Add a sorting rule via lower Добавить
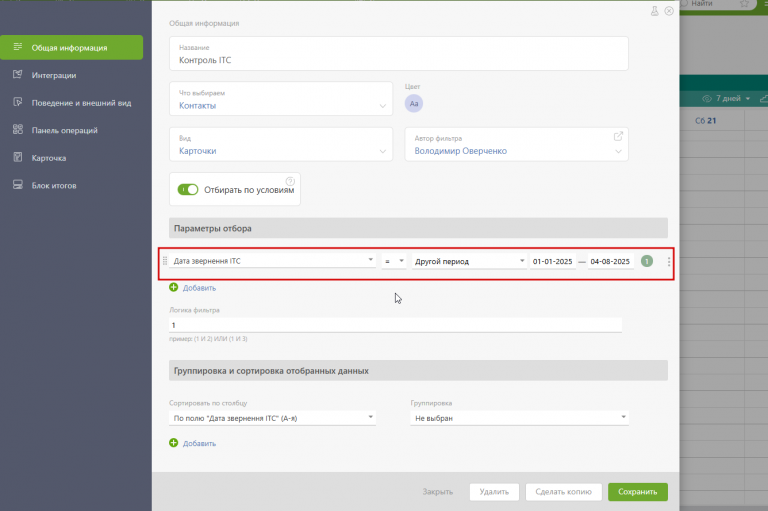The width and height of the screenshot is (768, 511). point(192,443)
